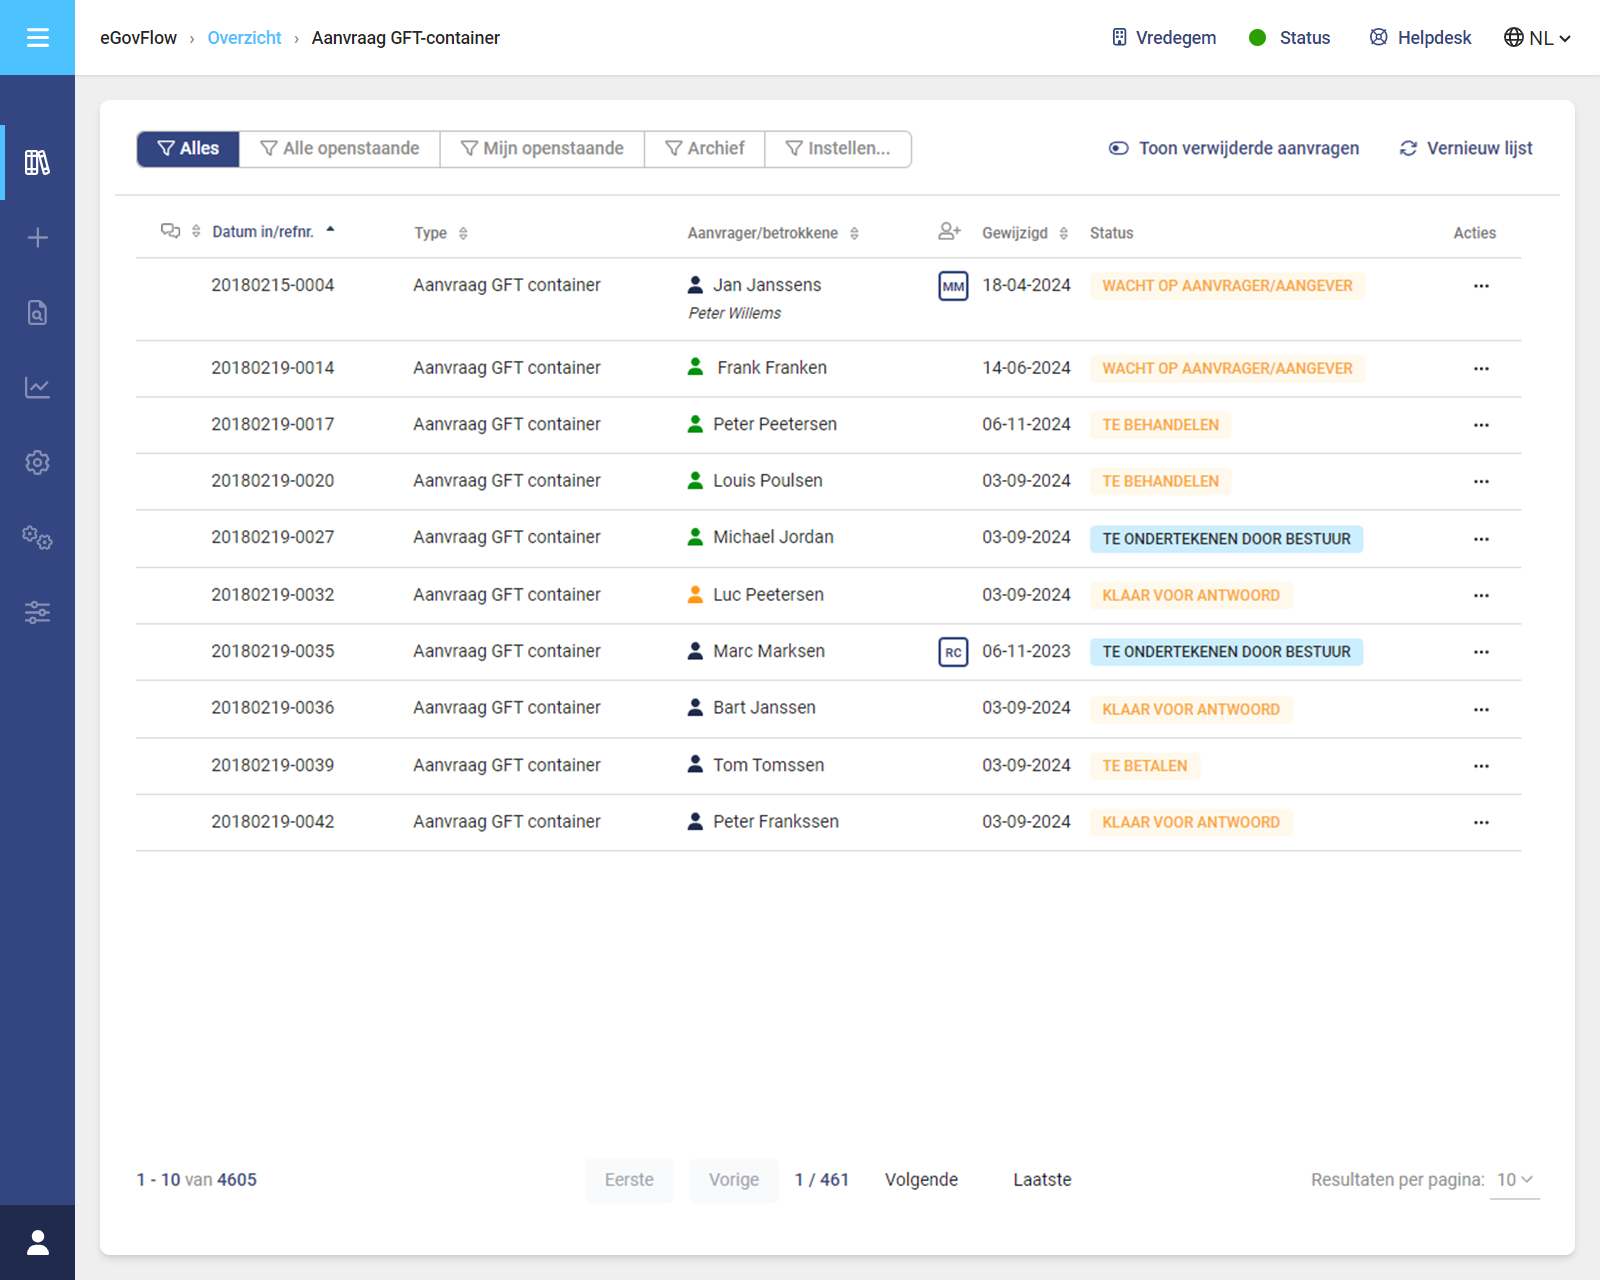Image resolution: width=1600 pixels, height=1280 pixels.
Task: Click the green person icon of Frank Franken
Action: pyautogui.click(x=695, y=367)
